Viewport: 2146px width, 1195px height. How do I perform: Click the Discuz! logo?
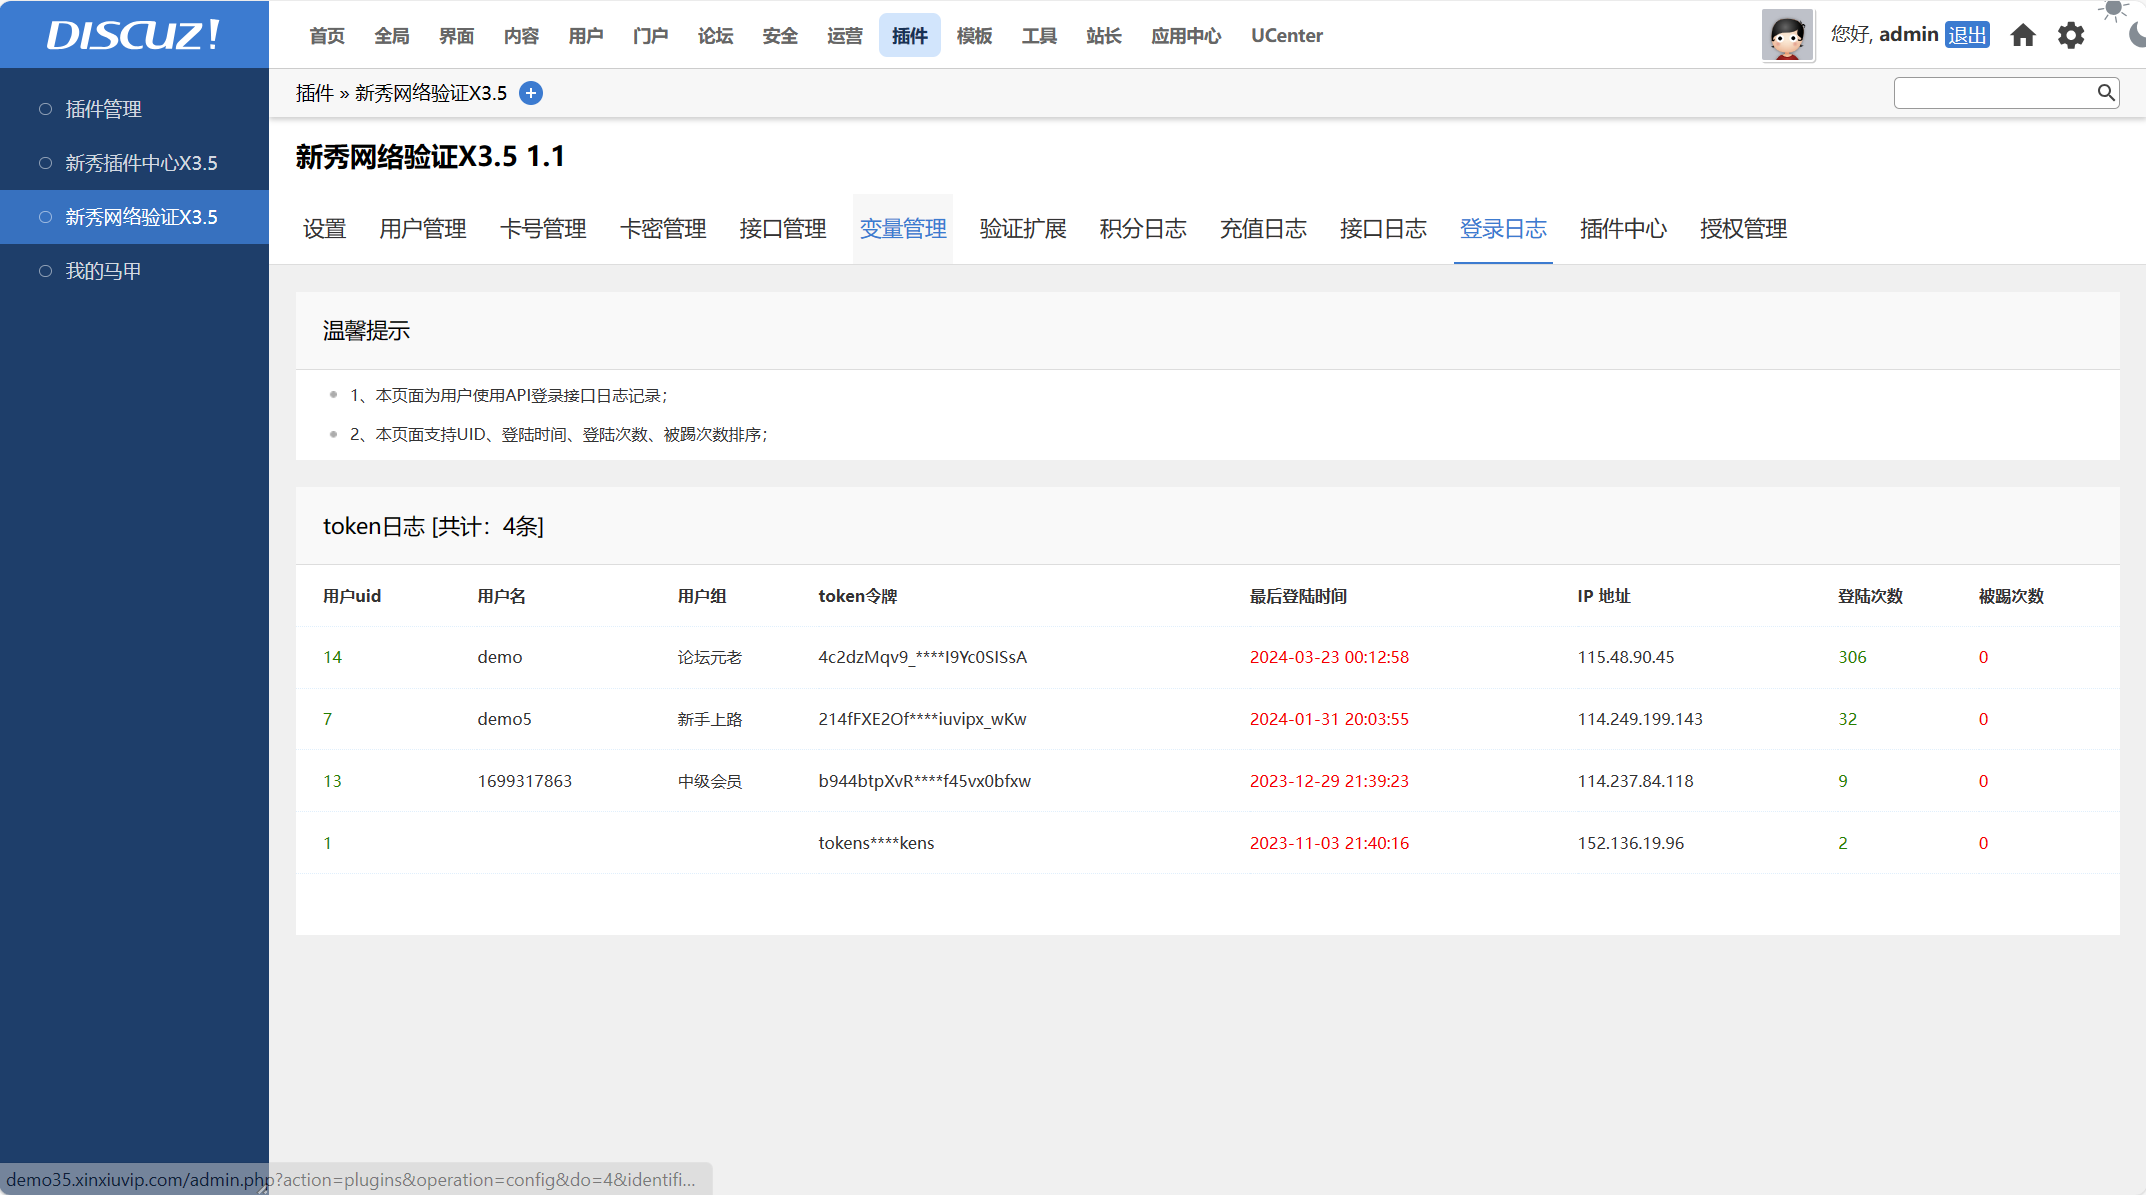point(133,35)
